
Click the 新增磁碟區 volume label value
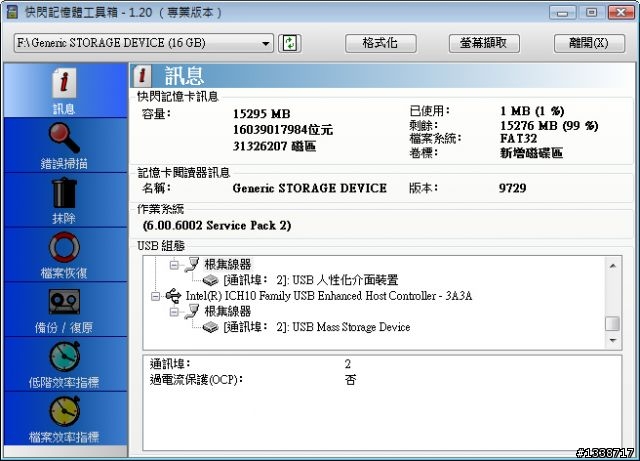click(531, 153)
